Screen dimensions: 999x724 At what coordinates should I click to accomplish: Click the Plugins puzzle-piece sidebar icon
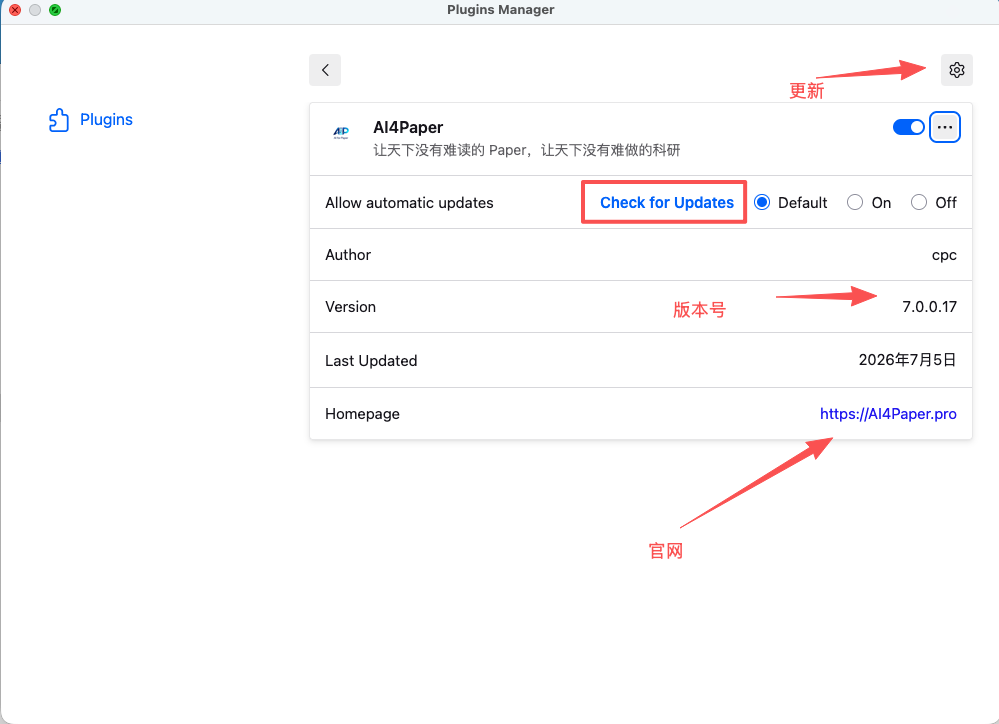coord(59,120)
